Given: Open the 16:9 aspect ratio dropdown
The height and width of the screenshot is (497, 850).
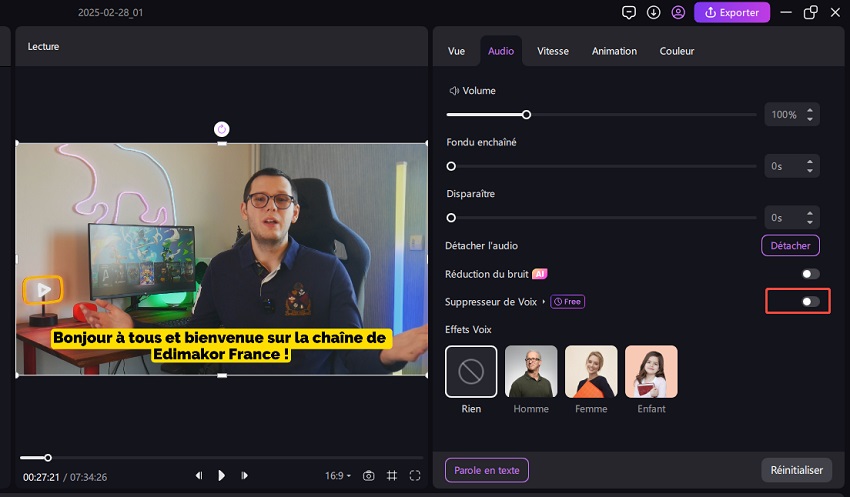Looking at the screenshot, I should click(x=338, y=476).
